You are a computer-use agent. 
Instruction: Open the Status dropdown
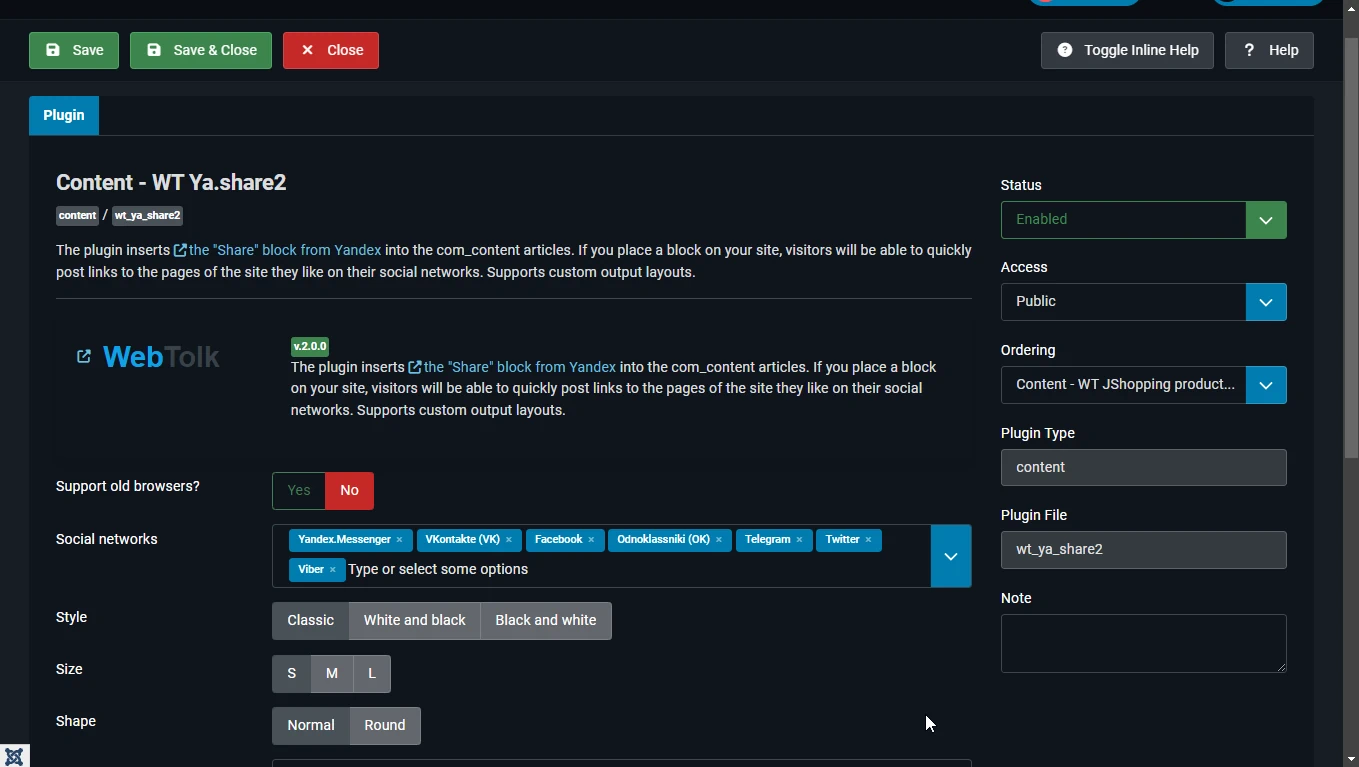tap(1143, 220)
